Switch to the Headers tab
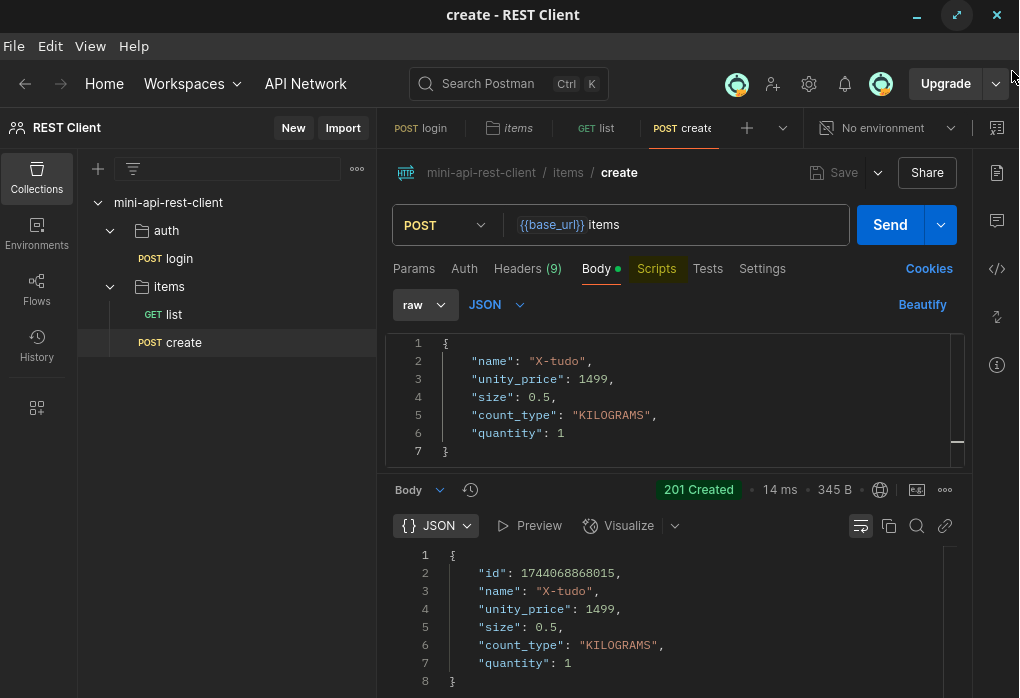The height and width of the screenshot is (698, 1020). [x=527, y=269]
